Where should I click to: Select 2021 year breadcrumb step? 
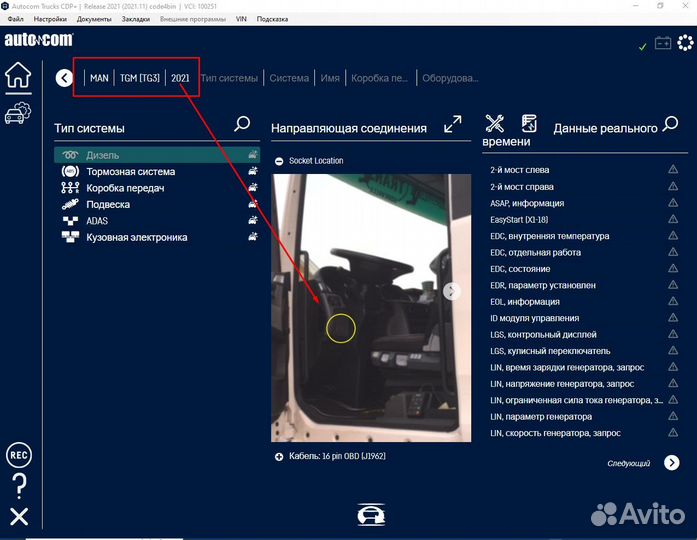tap(180, 78)
